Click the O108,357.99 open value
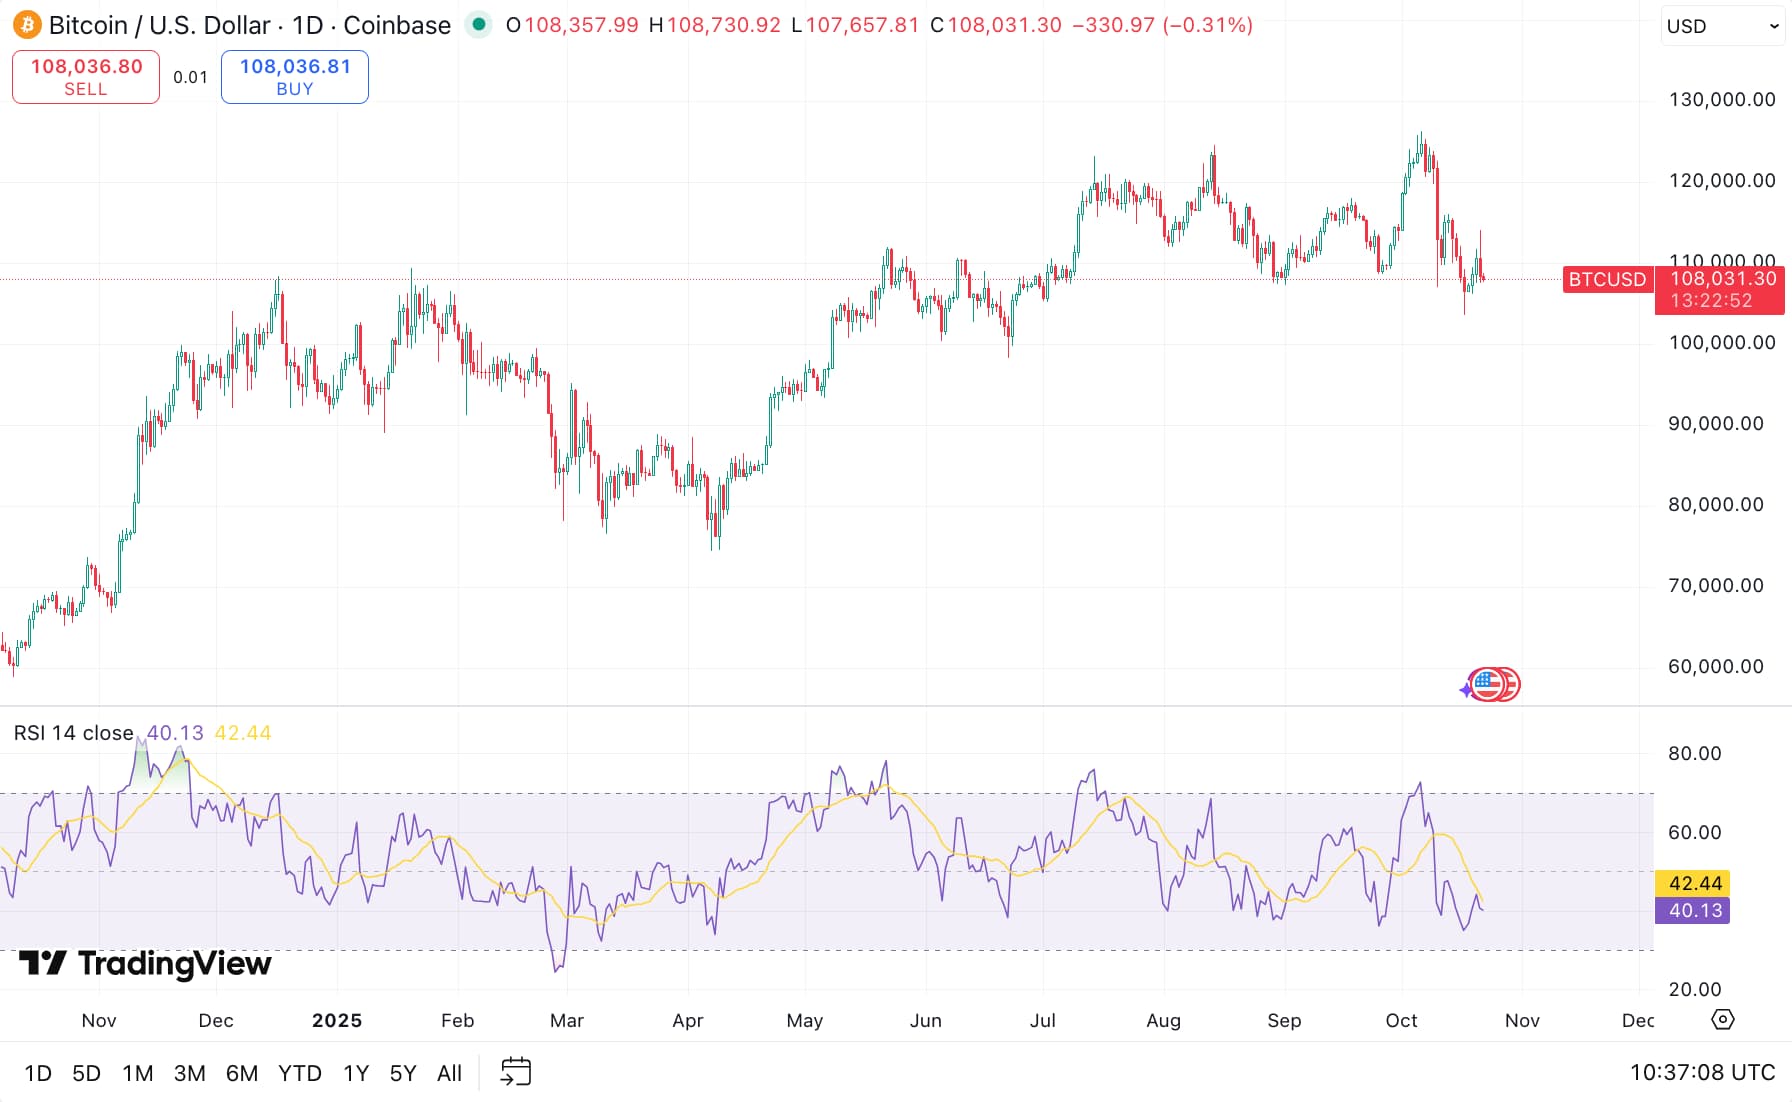Screen dimensions: 1792x1102 [x=572, y=25]
